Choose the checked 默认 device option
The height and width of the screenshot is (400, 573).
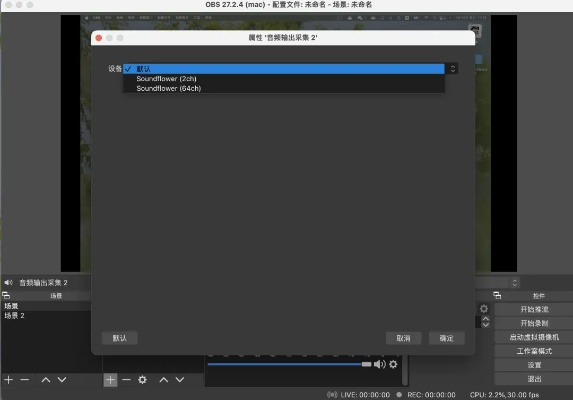(x=284, y=69)
